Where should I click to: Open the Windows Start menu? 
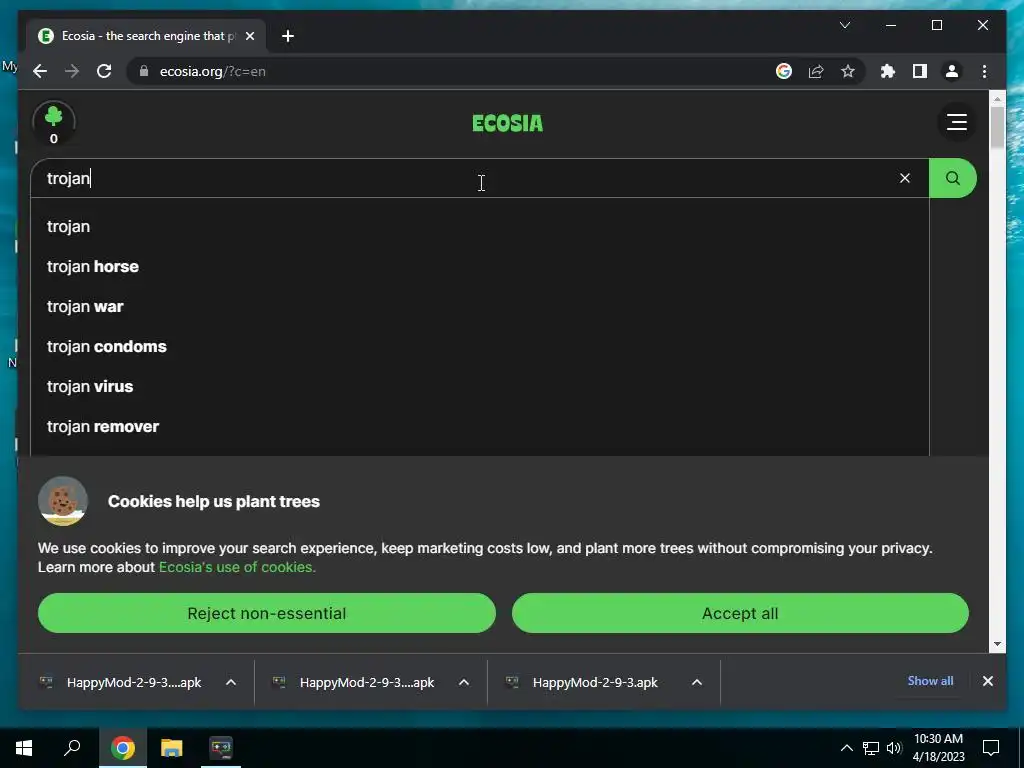[24, 747]
